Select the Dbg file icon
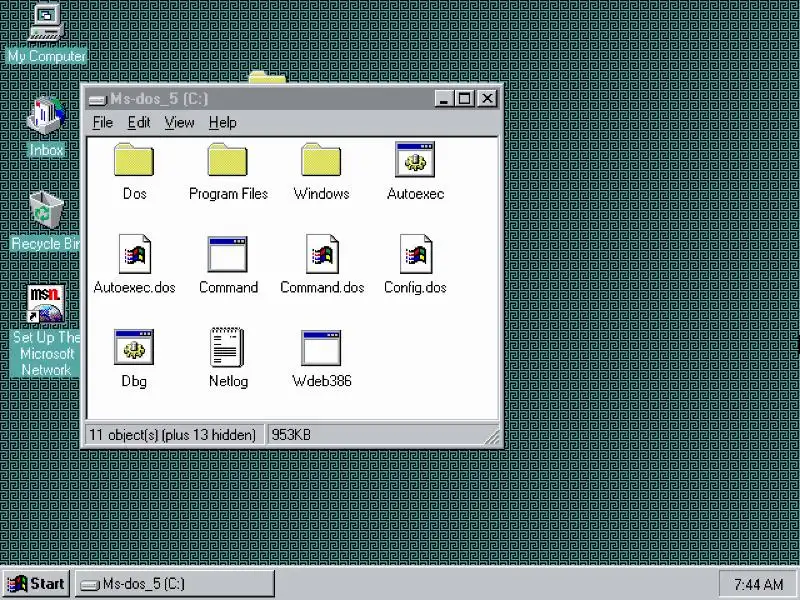 point(134,347)
